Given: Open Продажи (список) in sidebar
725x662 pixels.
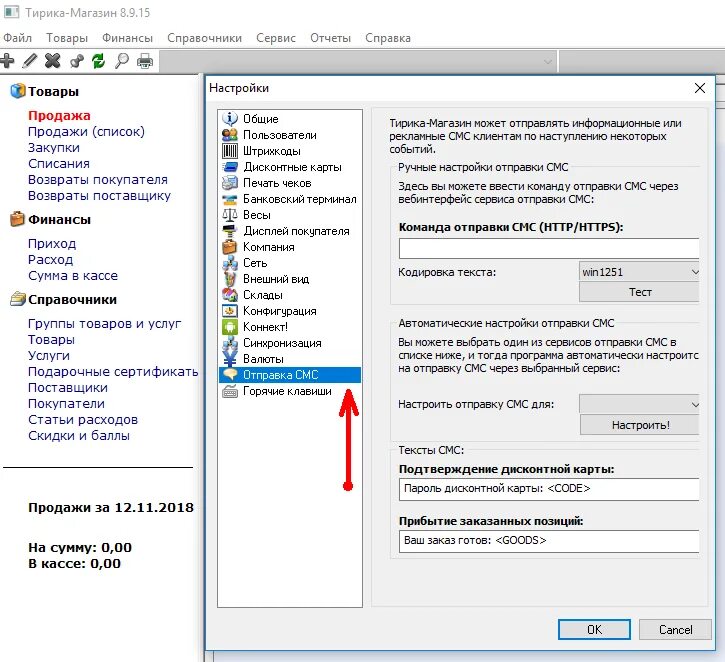Looking at the screenshot, I should 86,132.
